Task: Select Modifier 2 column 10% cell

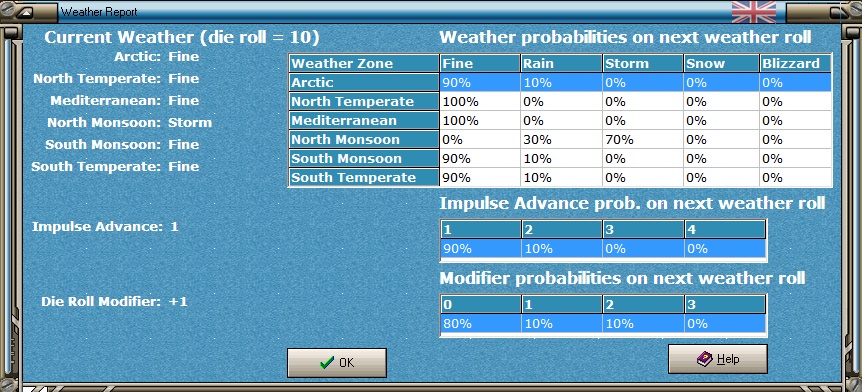Action: pos(643,323)
